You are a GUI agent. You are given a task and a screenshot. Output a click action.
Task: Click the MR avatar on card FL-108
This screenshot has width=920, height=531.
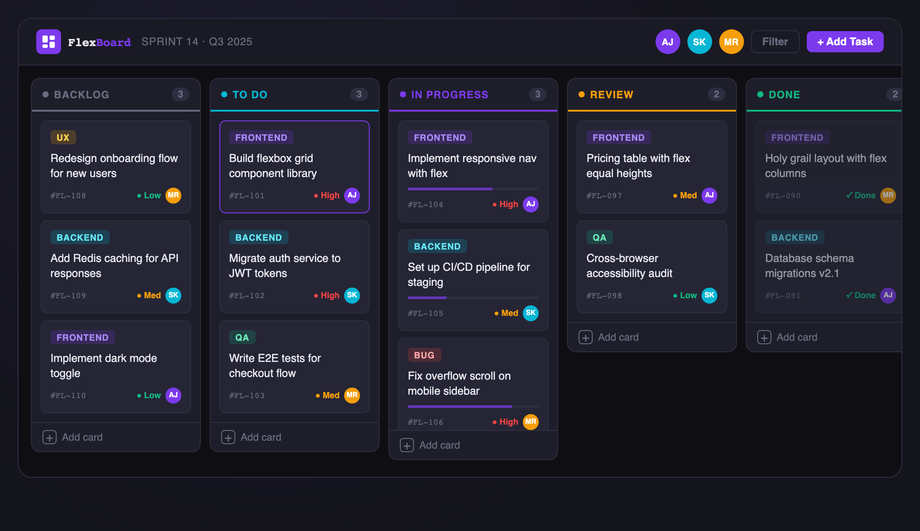(x=173, y=195)
